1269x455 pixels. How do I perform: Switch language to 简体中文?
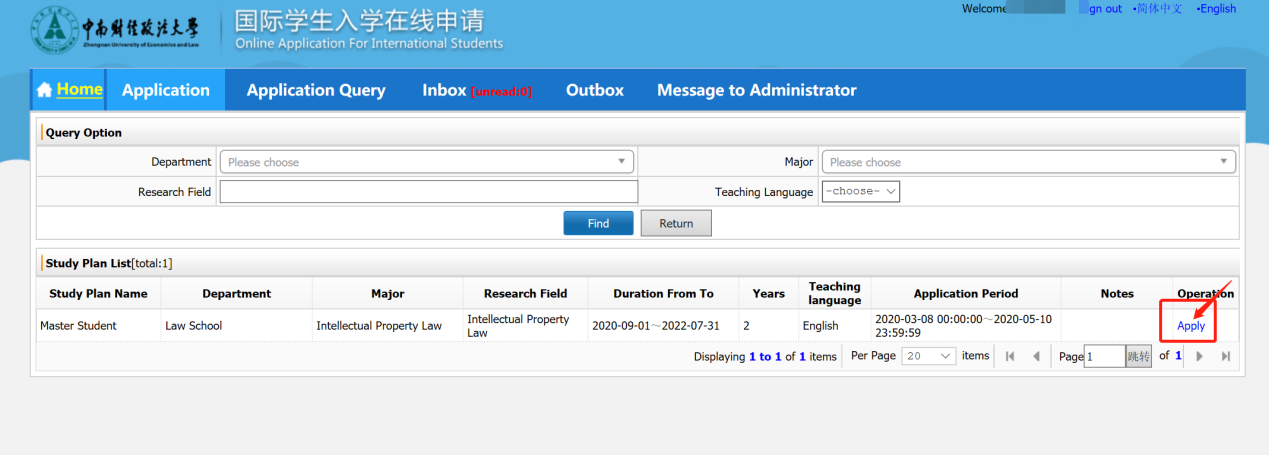(1159, 9)
